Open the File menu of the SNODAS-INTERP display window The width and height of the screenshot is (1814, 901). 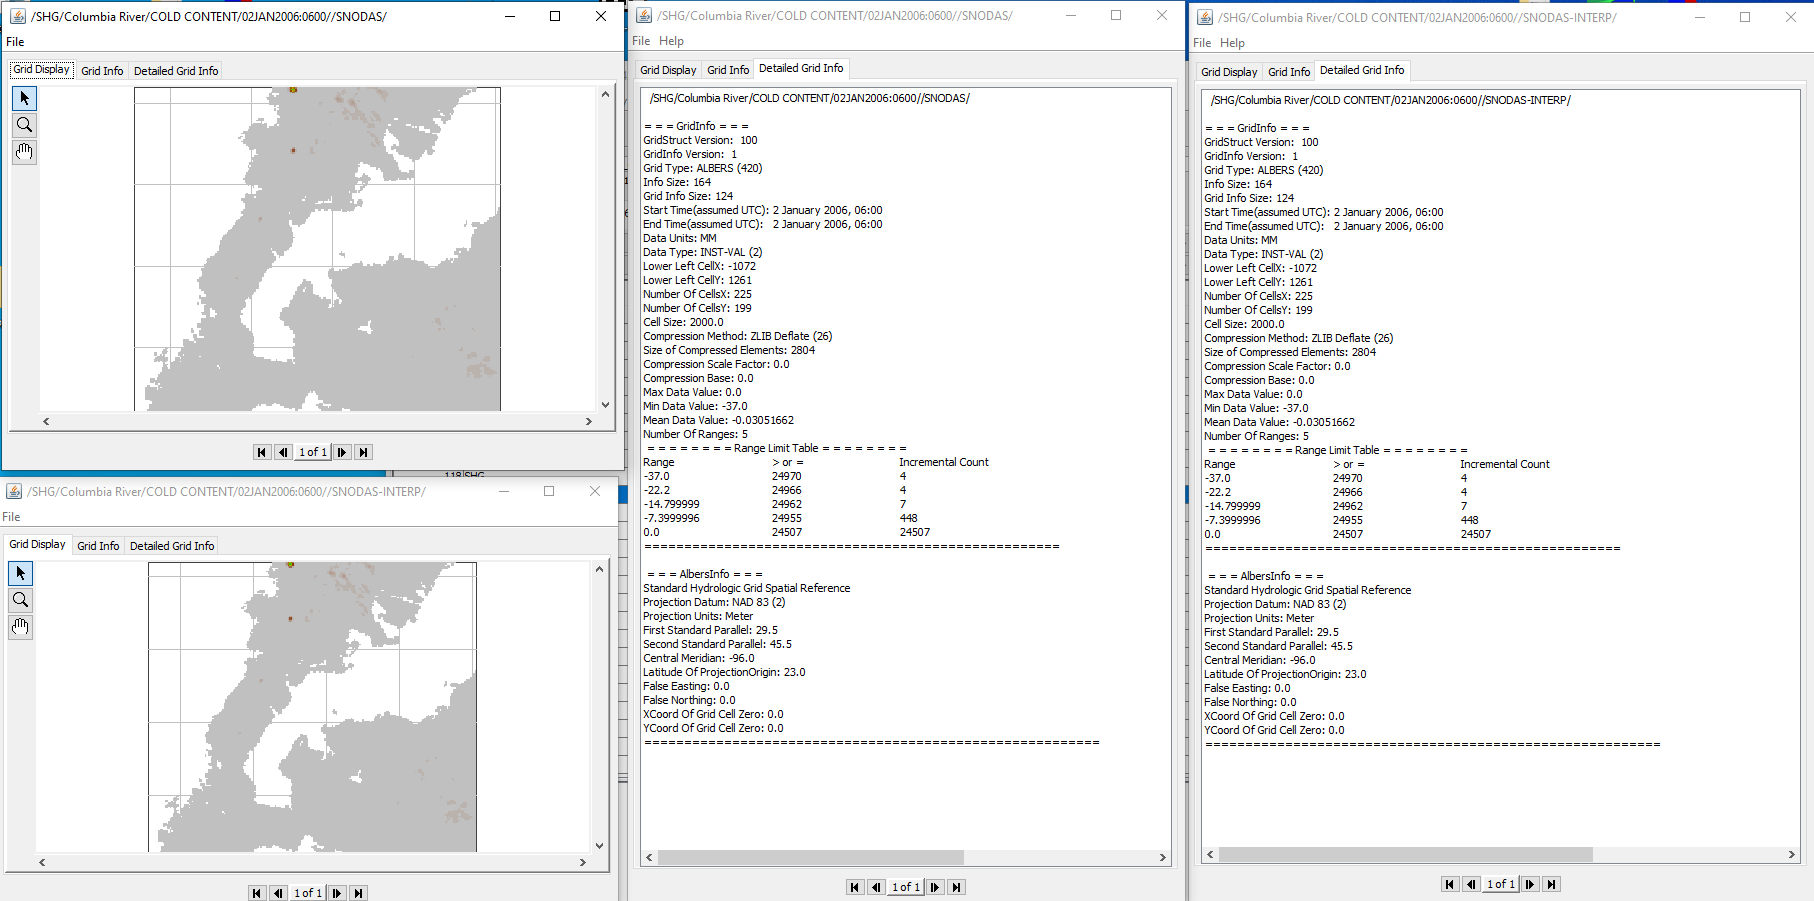(10, 516)
